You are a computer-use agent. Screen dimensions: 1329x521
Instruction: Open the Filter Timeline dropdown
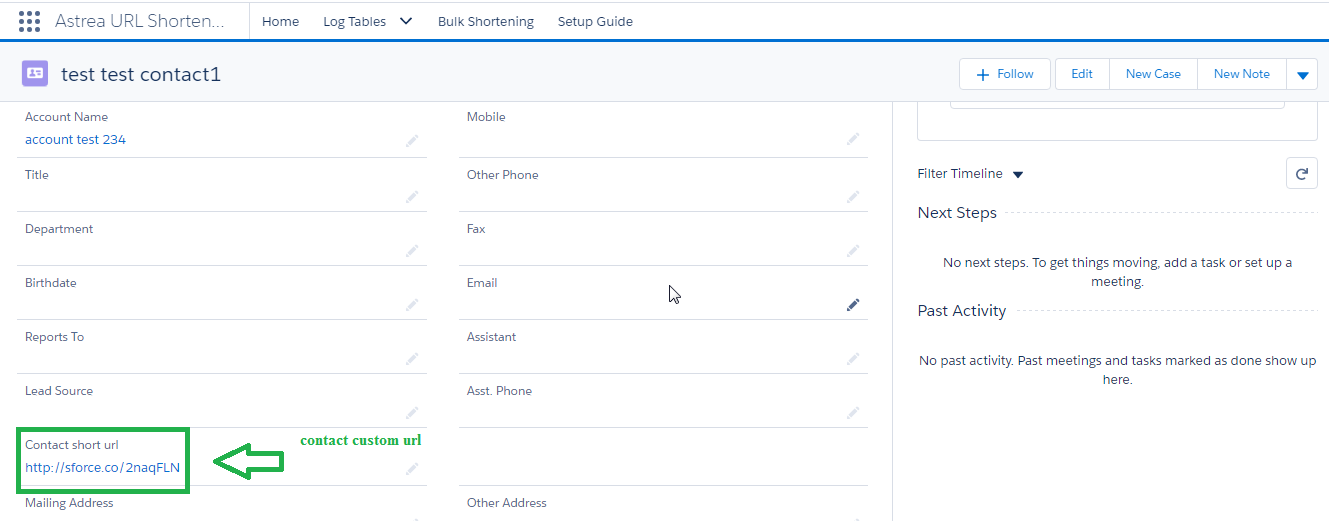click(x=1018, y=175)
